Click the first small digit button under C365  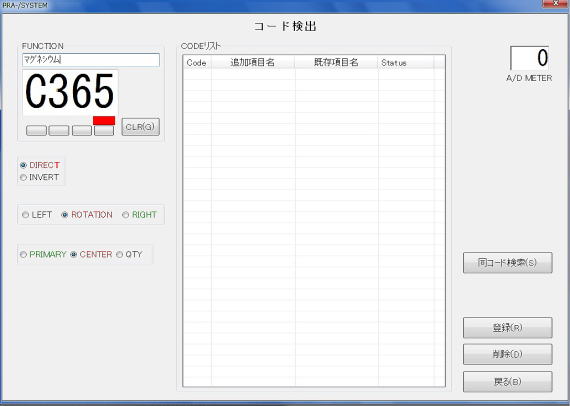point(36,130)
